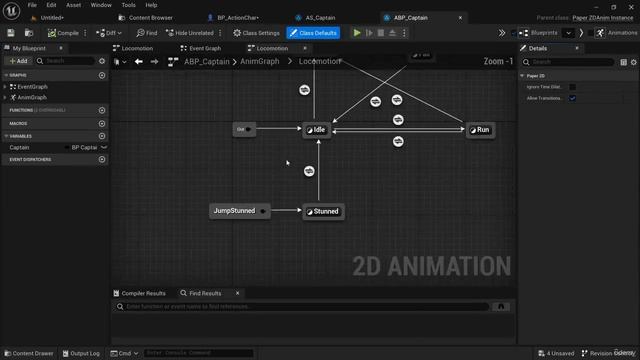The height and width of the screenshot is (360, 640).
Task: Open graph bookmarks dropdown
Action: (x=120, y=62)
